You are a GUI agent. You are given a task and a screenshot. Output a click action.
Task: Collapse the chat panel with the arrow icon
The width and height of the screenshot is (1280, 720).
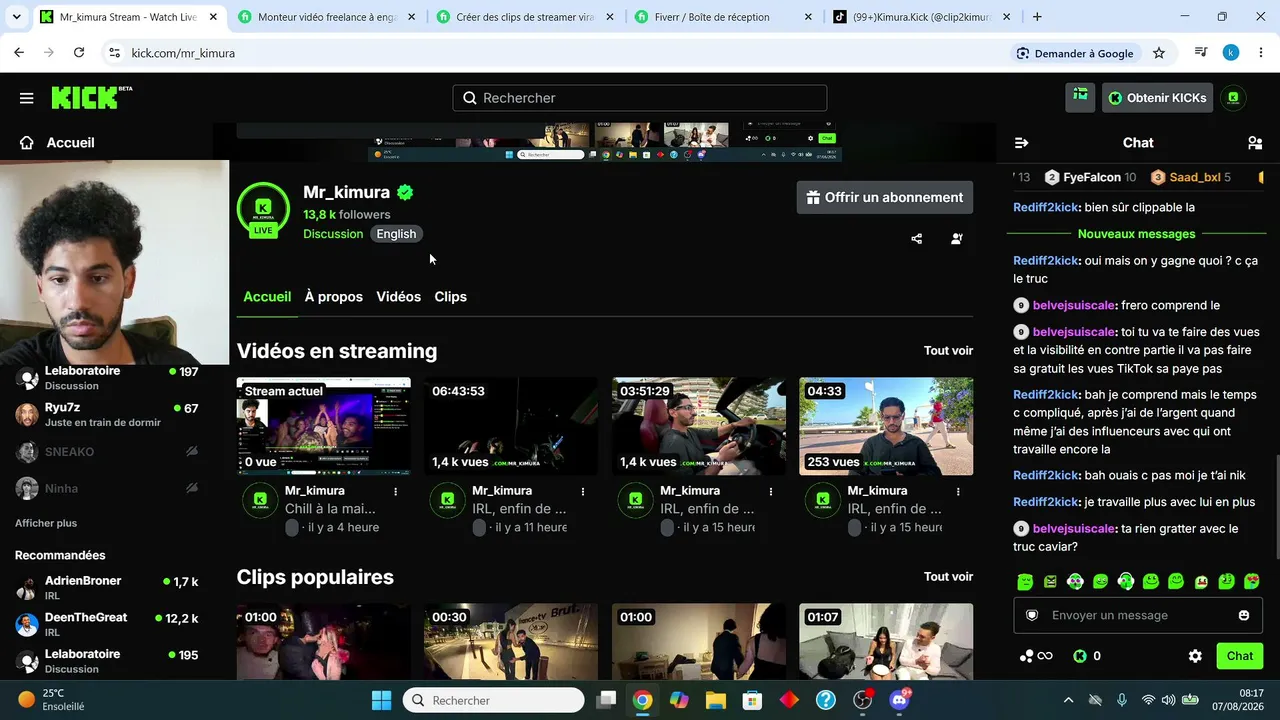[1021, 143]
